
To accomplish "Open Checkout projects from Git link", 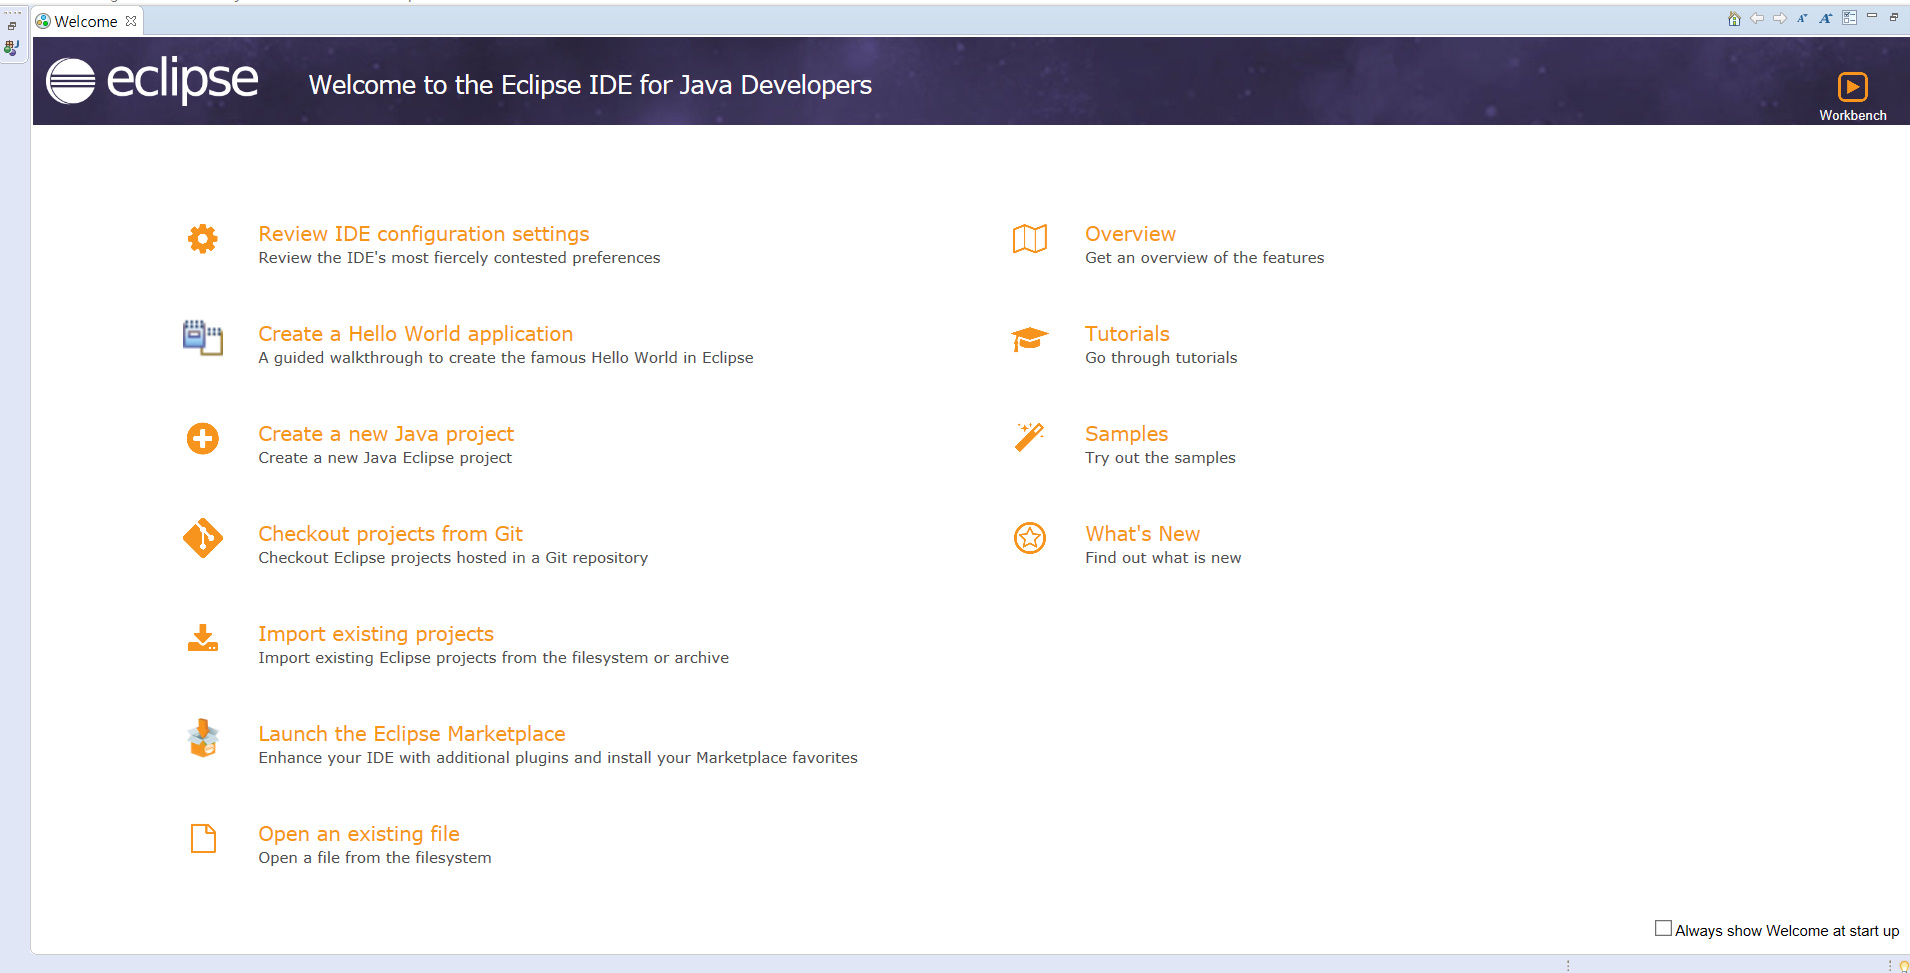I will tap(391, 534).
